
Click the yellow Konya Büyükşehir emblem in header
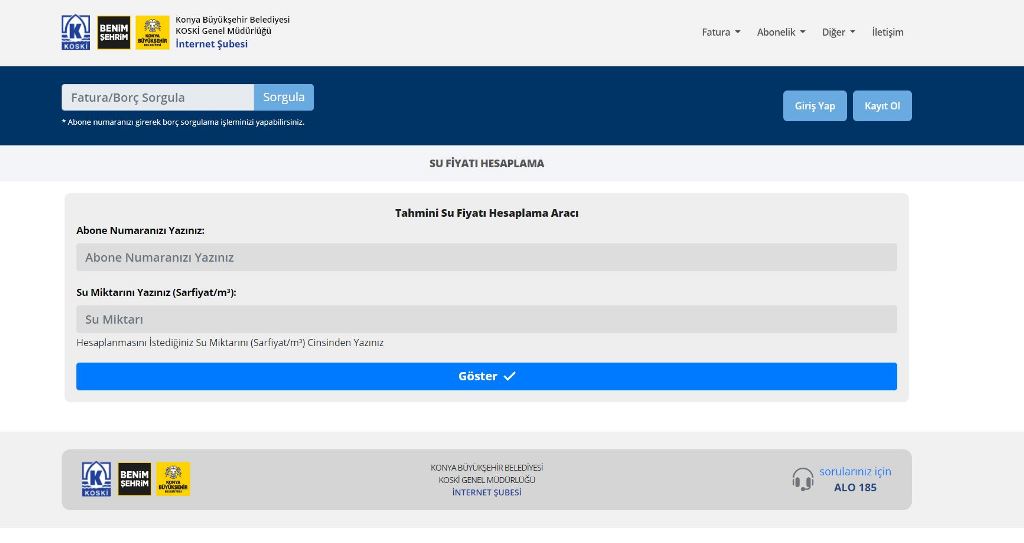click(152, 32)
